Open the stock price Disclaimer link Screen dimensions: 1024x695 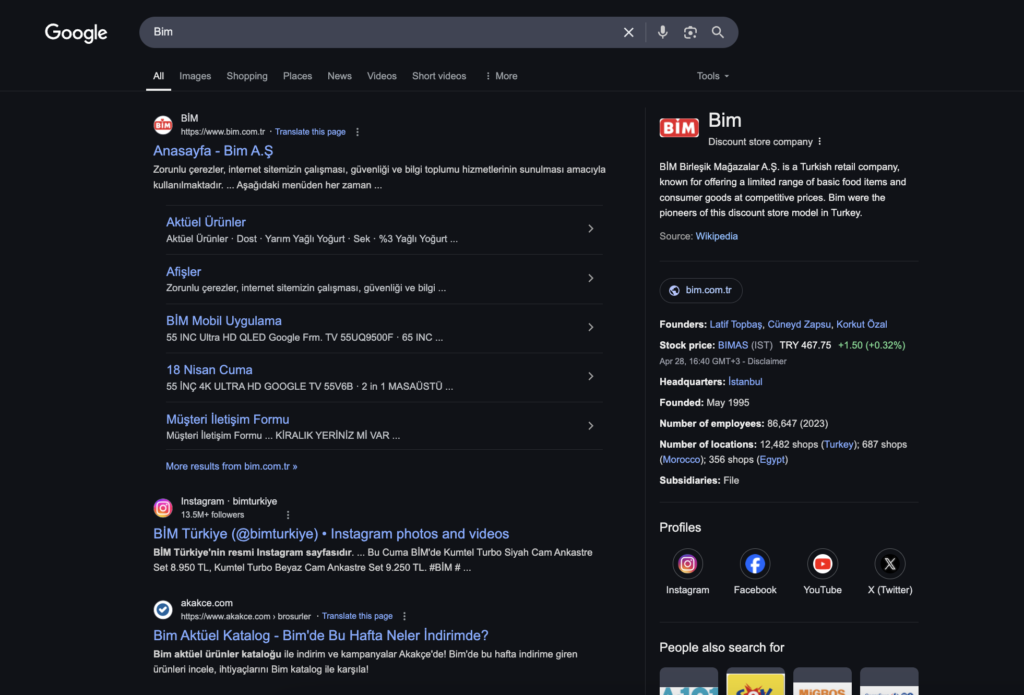767,361
